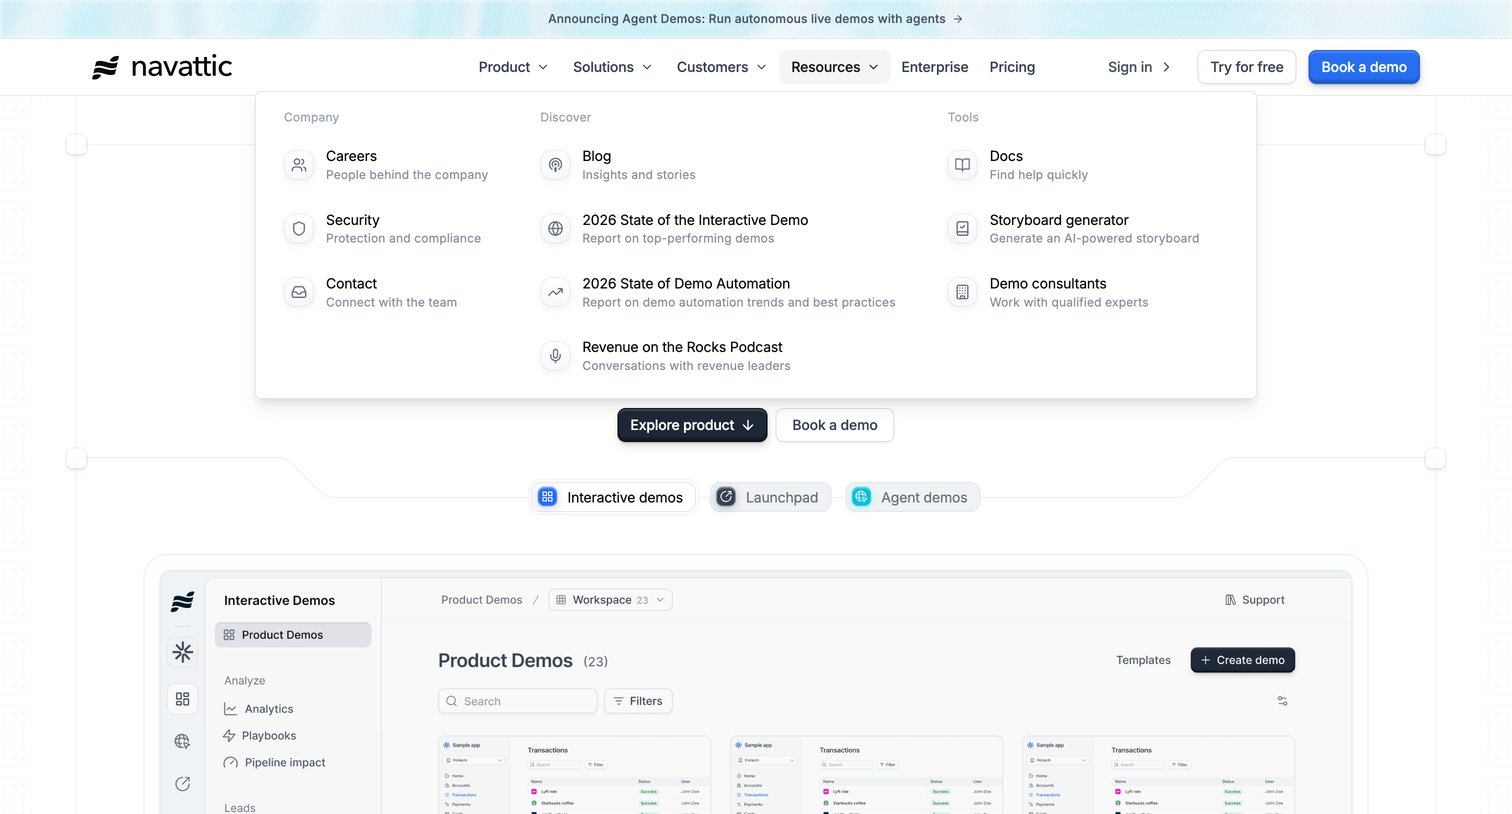The image size is (1512, 814).
Task: Select the Interactive demos tab
Action: (x=612, y=497)
